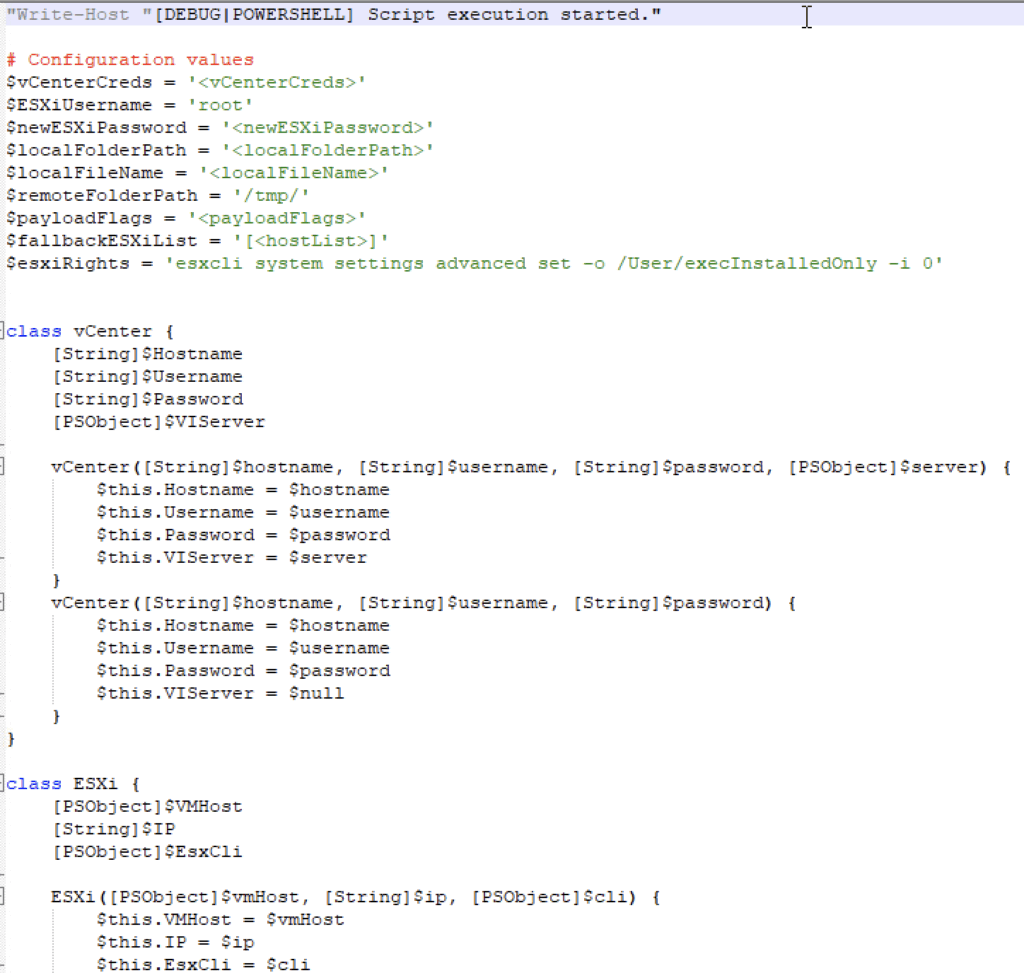
Task: Click the [String]$Username property line
Action: pyautogui.click(x=148, y=377)
